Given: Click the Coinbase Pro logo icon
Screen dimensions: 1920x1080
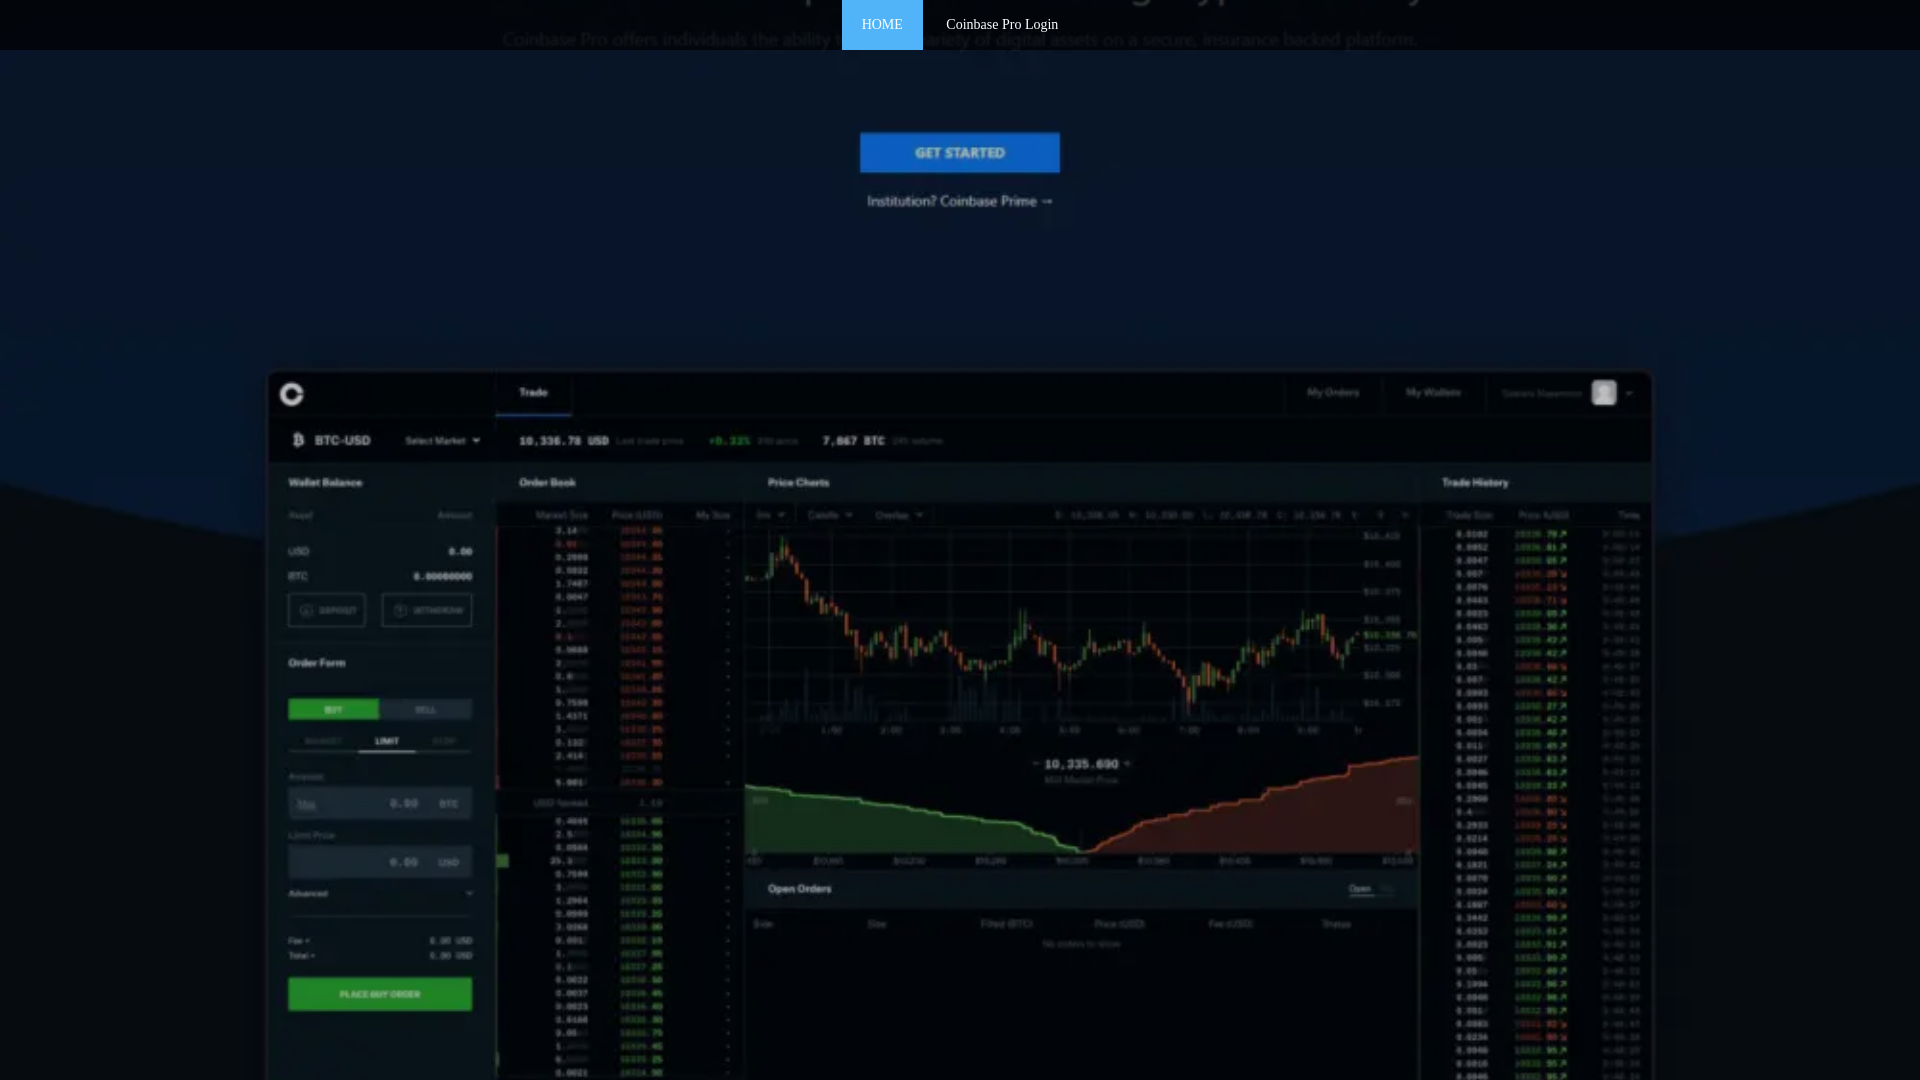Looking at the screenshot, I should point(291,394).
